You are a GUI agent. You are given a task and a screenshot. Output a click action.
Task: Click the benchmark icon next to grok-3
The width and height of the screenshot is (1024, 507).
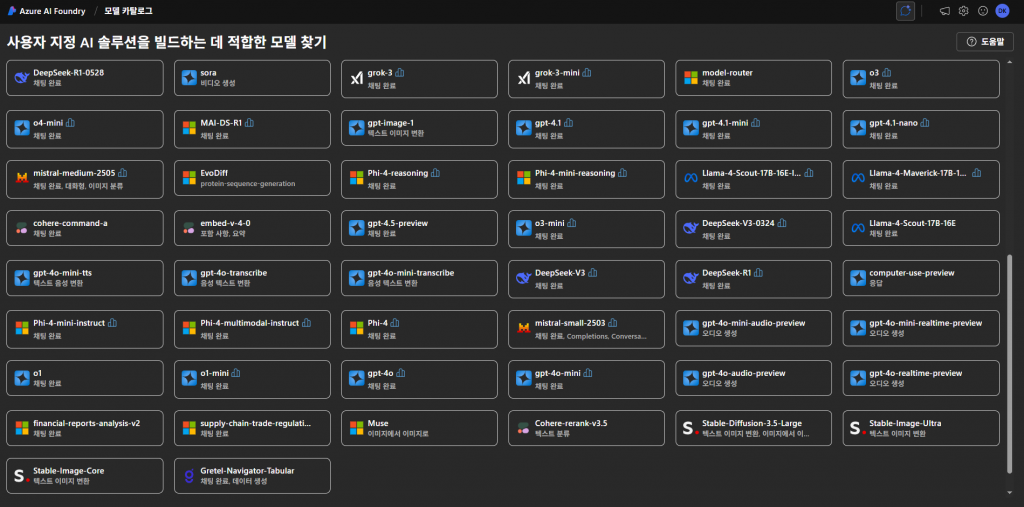point(400,73)
